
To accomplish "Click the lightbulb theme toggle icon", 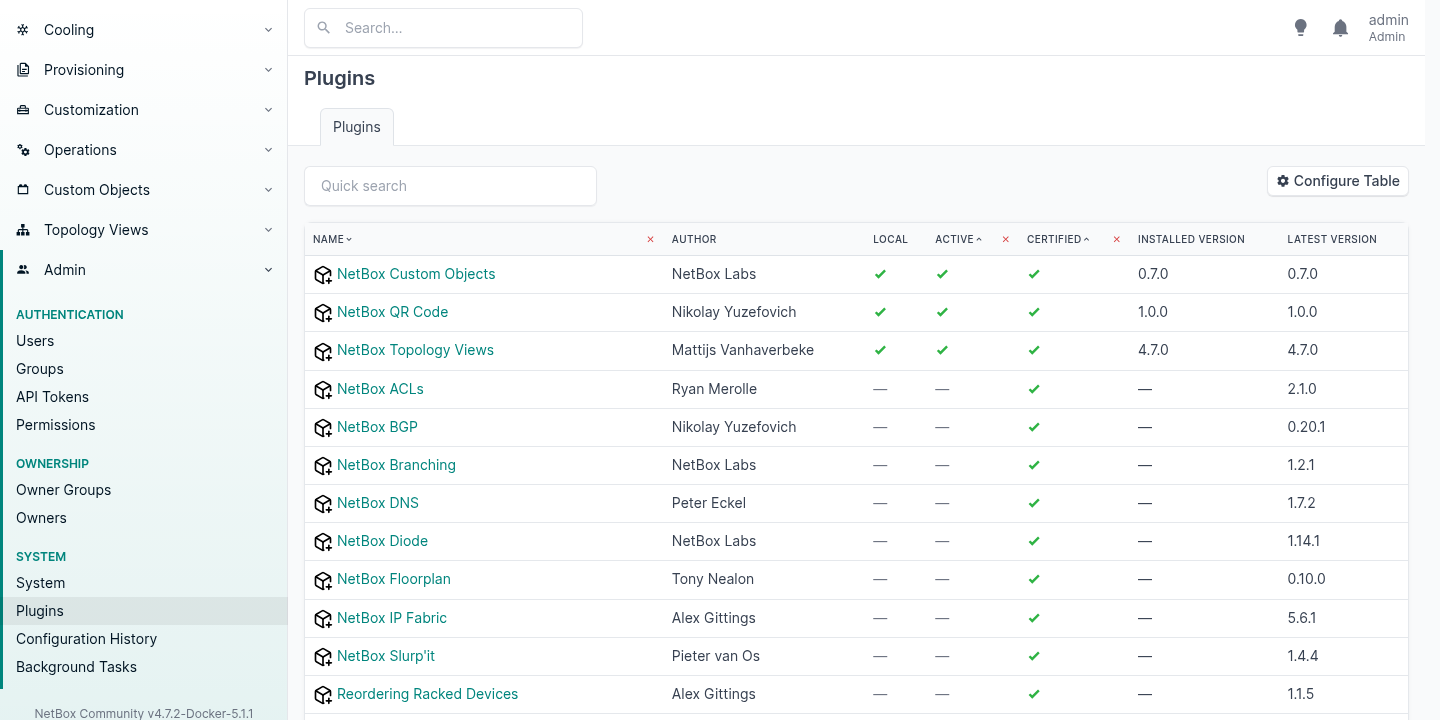I will click(1300, 28).
